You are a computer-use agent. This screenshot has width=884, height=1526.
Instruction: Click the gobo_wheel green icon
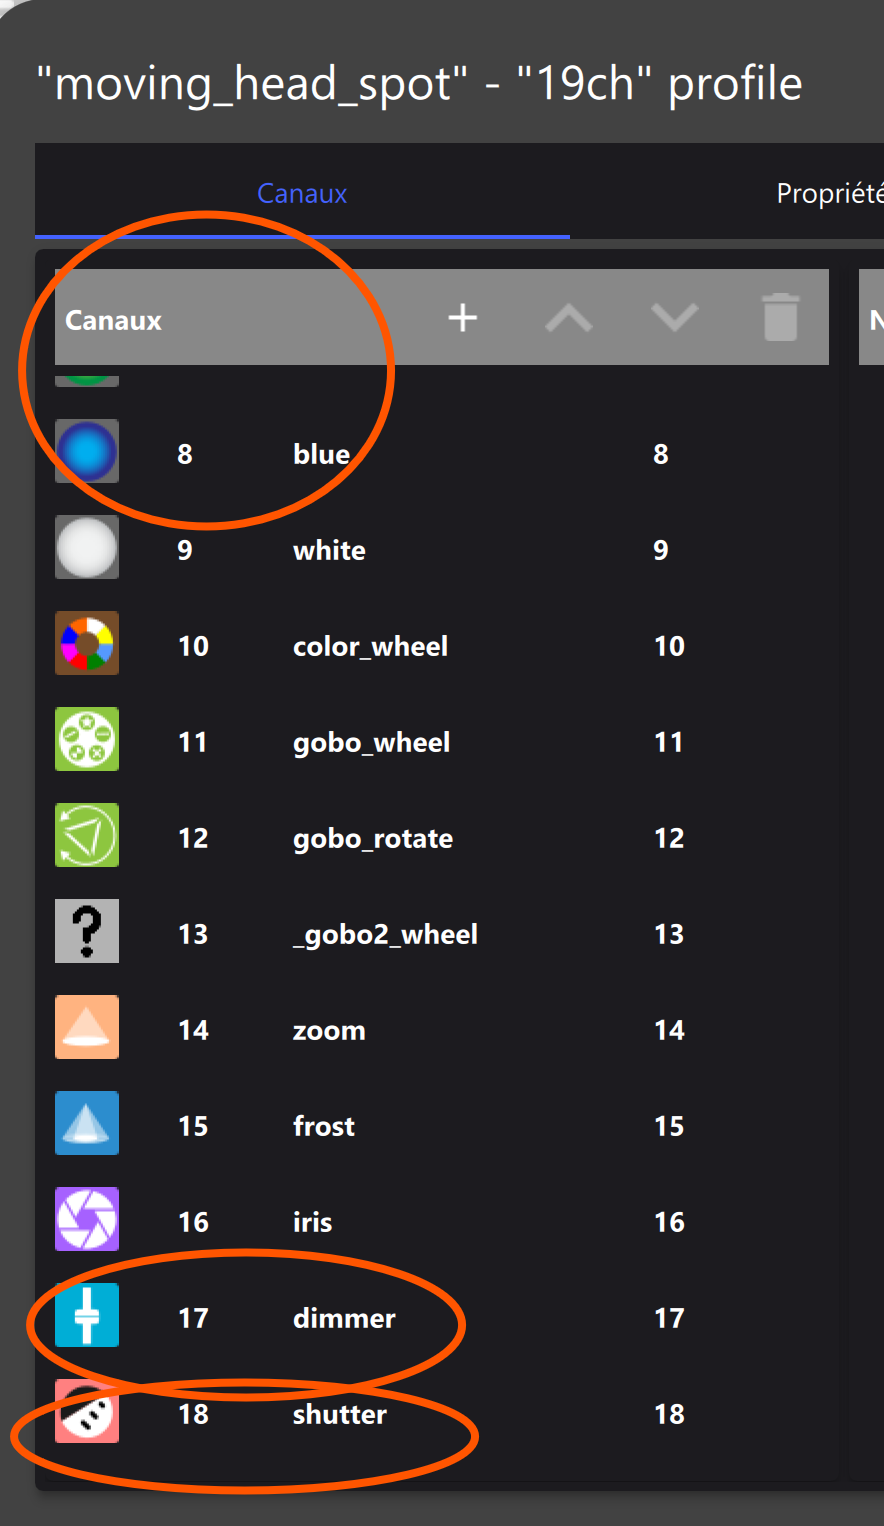[x=87, y=739]
